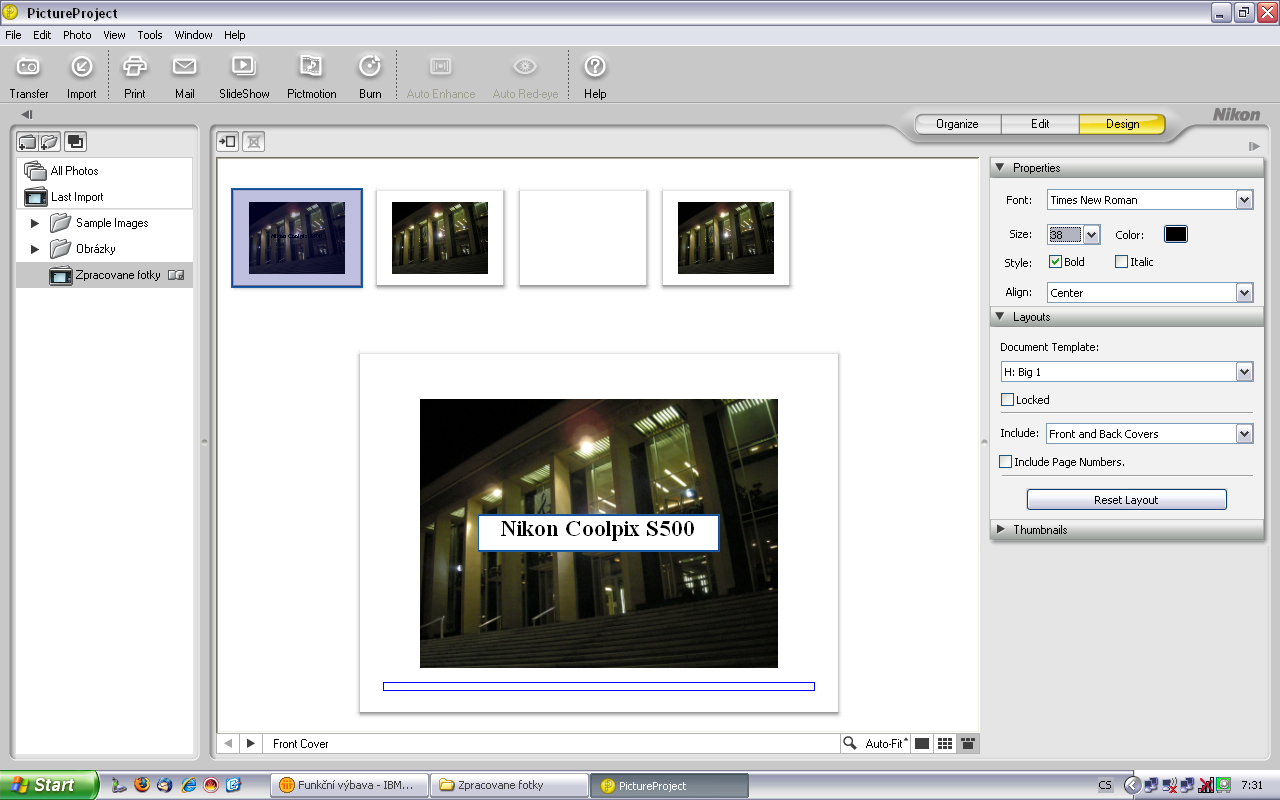Open the Document Template dropdown
The height and width of the screenshot is (800, 1280).
coord(1244,372)
